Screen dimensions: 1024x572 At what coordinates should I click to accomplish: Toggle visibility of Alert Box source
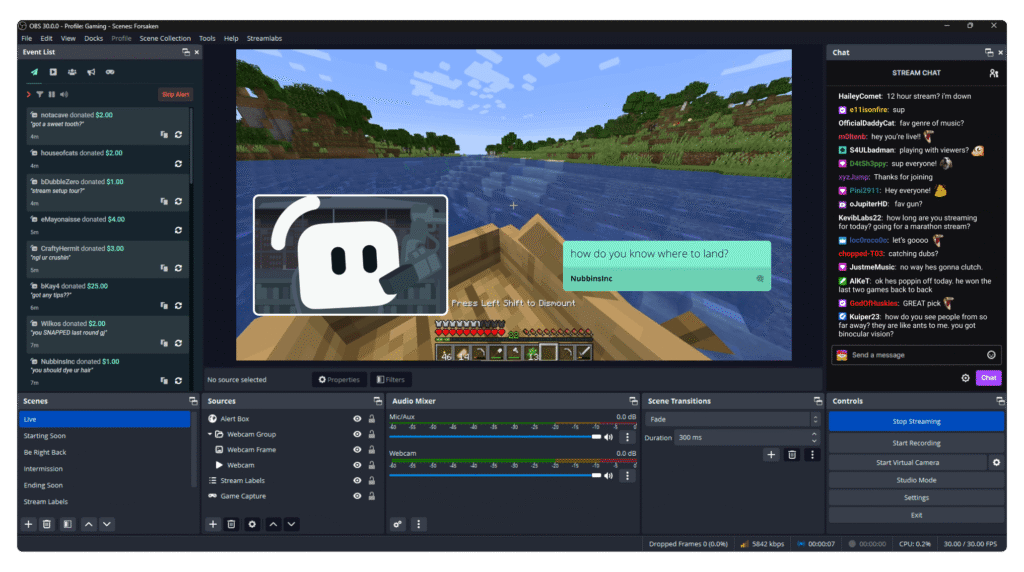357,419
